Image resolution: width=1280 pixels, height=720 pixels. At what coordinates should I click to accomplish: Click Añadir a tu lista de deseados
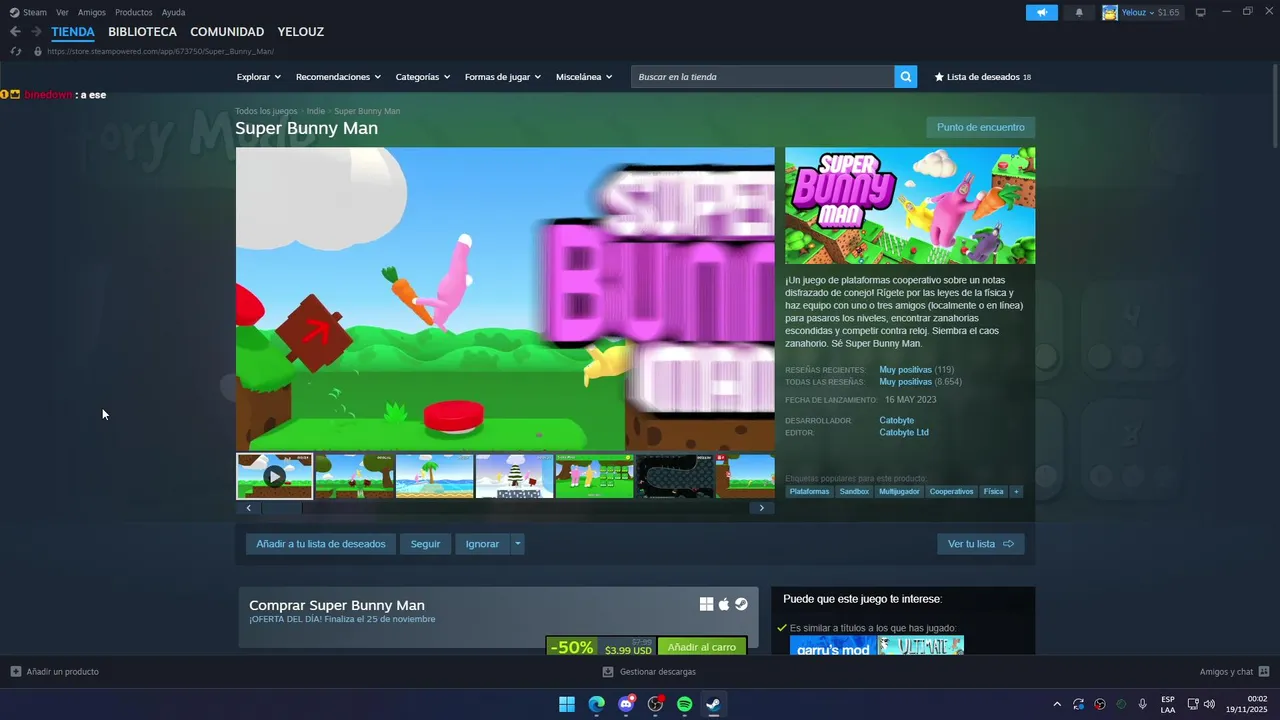click(x=321, y=544)
